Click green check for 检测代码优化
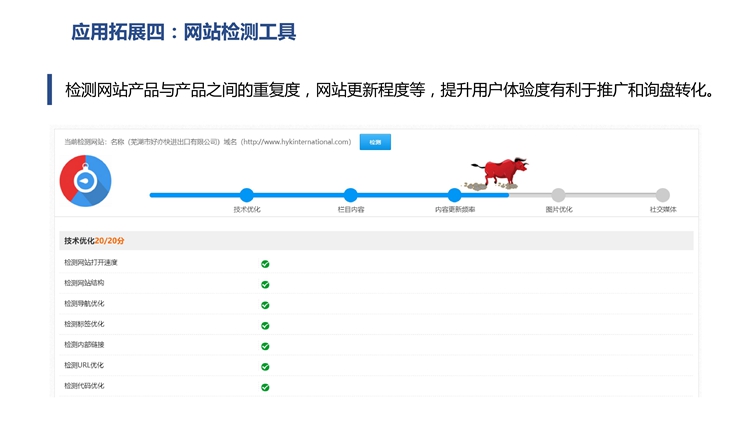 (265, 387)
